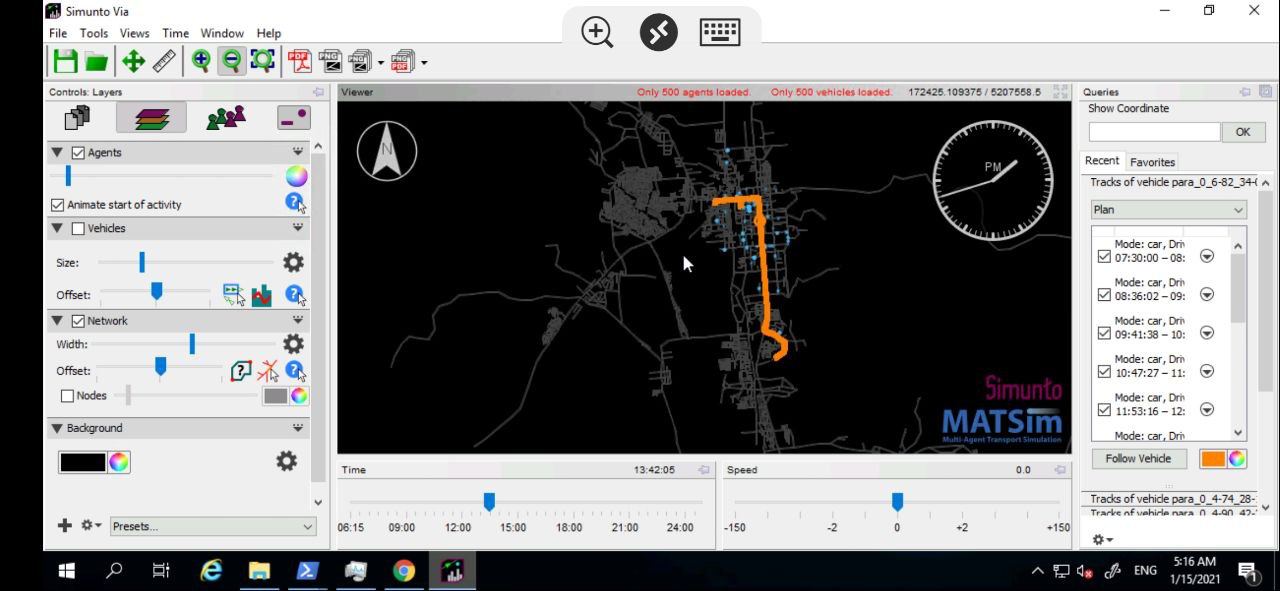Click the zoom to fit extent icon
Image resolution: width=1280 pixels, height=591 pixels.
pos(262,61)
